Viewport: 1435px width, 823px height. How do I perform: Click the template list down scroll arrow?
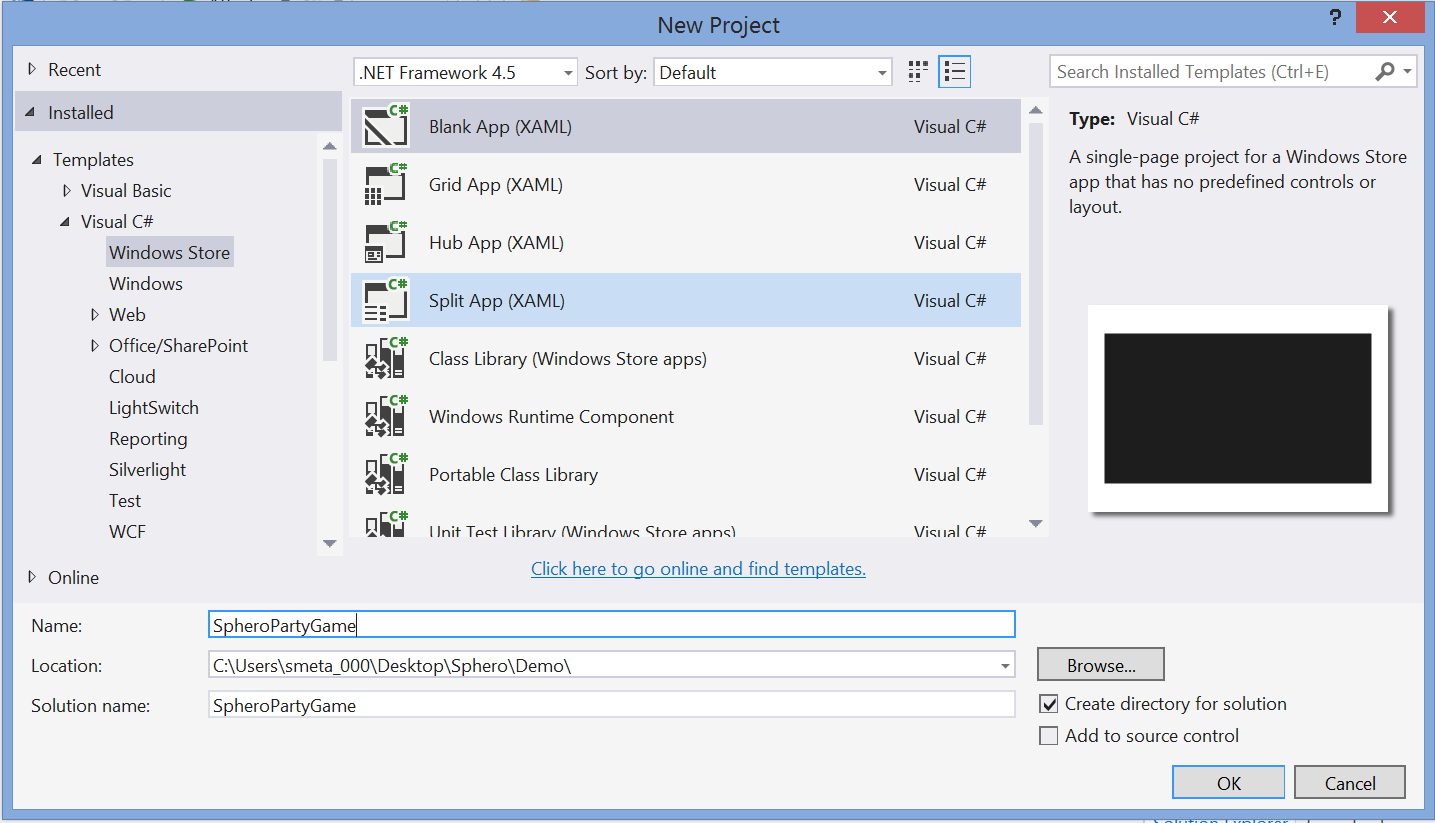pyautogui.click(x=1036, y=524)
